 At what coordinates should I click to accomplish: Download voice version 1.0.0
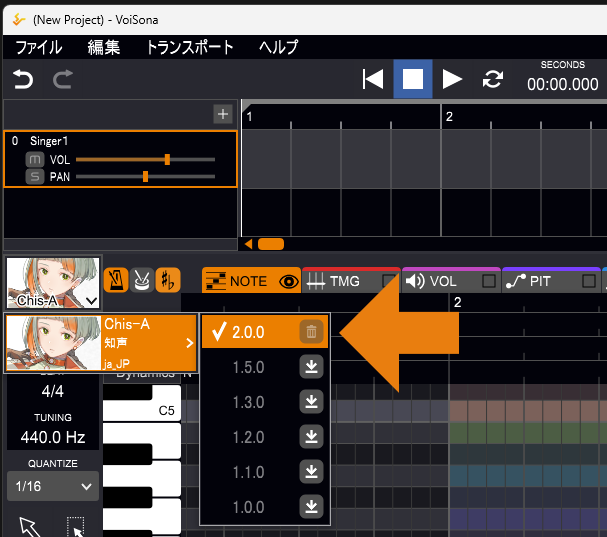coord(311,507)
